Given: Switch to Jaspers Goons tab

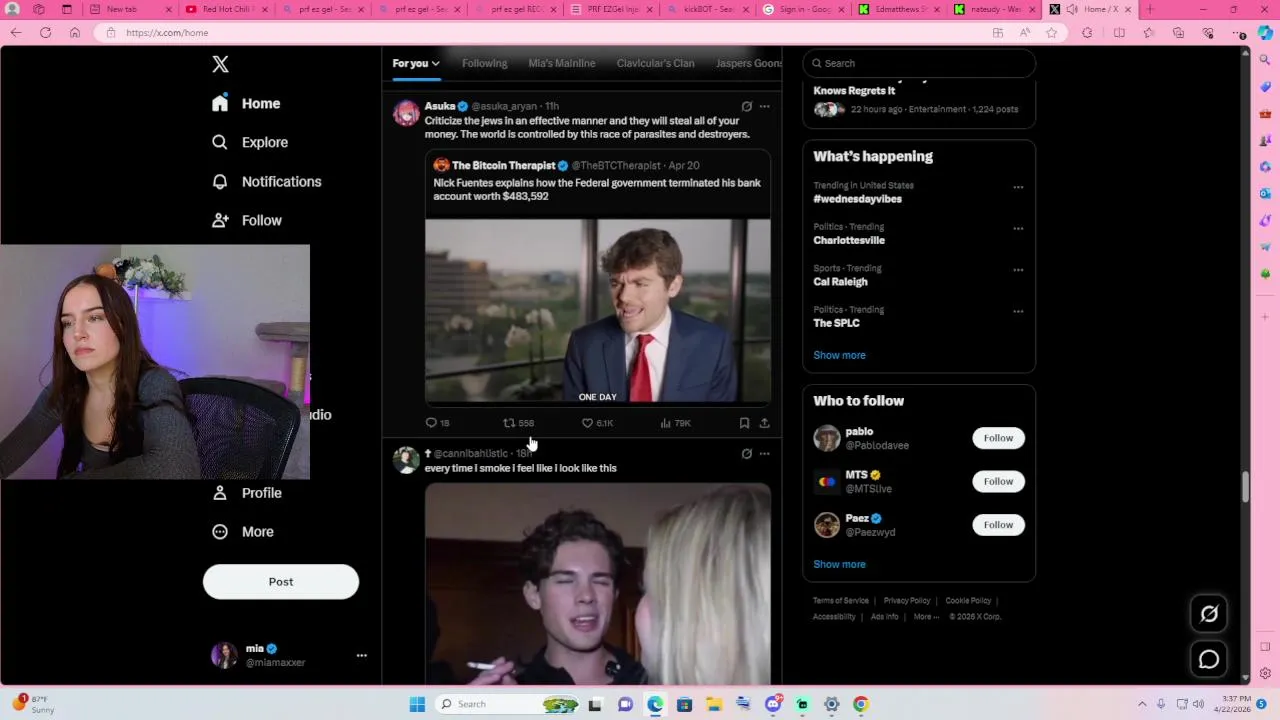Looking at the screenshot, I should pyautogui.click(x=749, y=63).
